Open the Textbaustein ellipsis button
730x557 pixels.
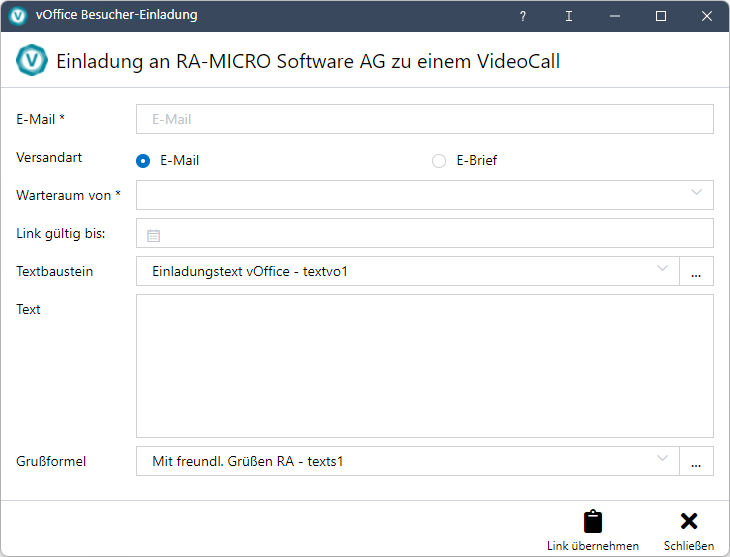click(696, 271)
